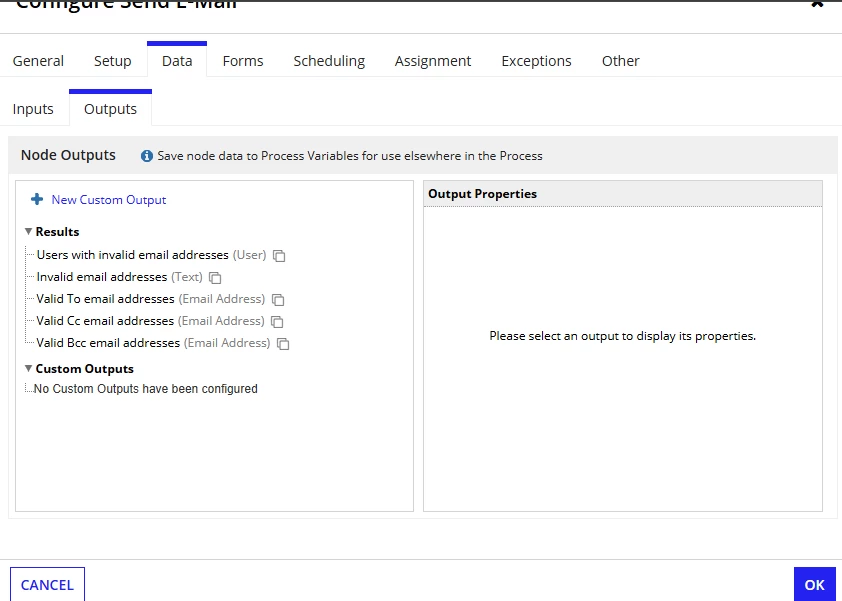
Task: Select Valid Bcc email addresses output
Action: [153, 343]
